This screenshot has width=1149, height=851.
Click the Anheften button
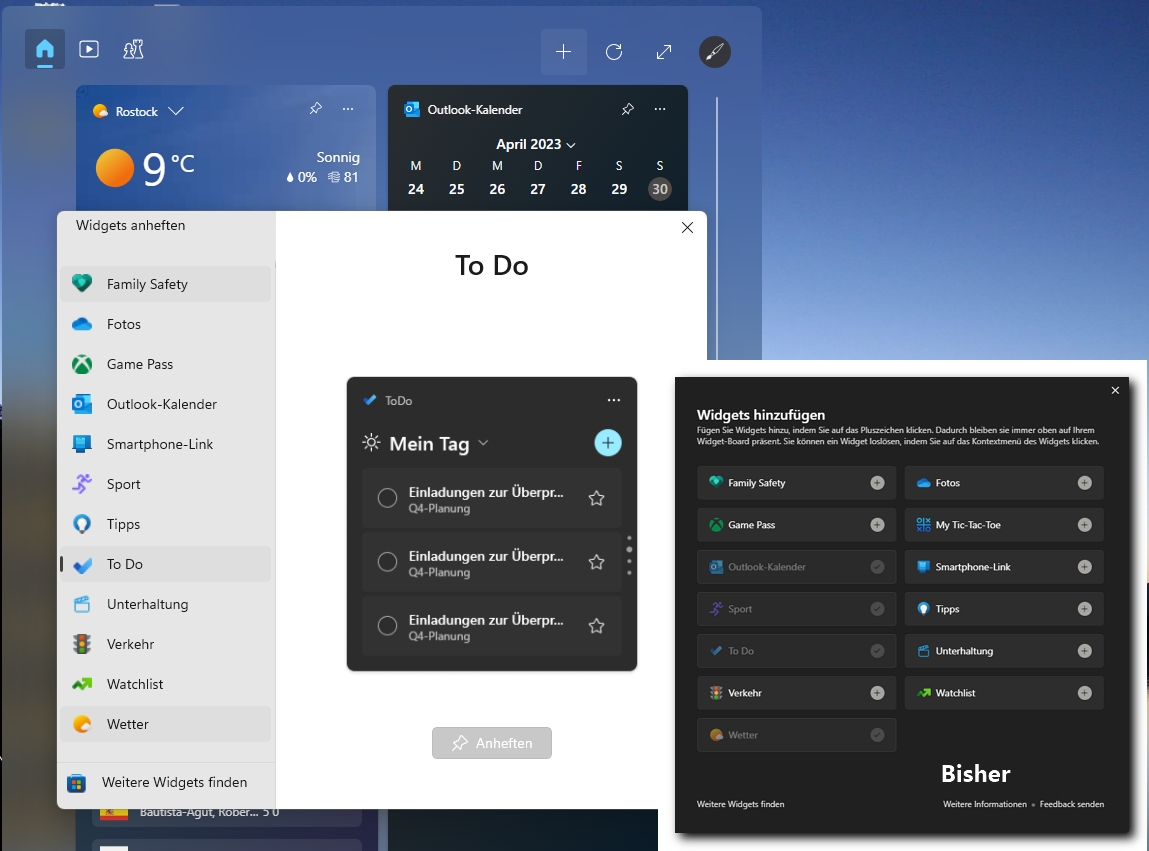(492, 743)
